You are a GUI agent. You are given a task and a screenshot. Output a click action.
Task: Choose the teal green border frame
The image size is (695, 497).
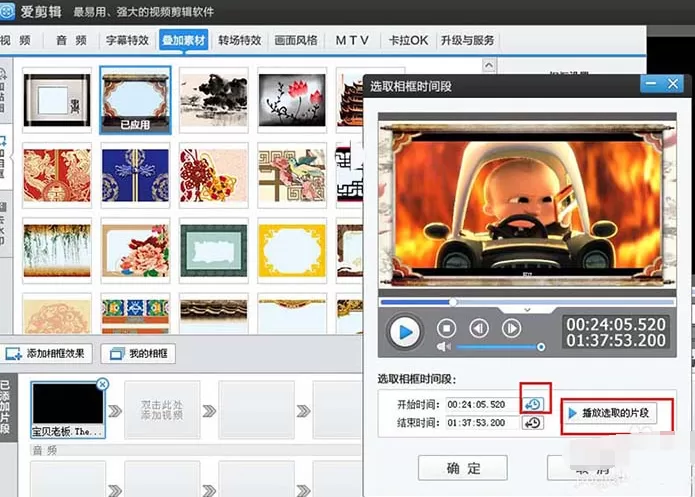click(x=214, y=250)
